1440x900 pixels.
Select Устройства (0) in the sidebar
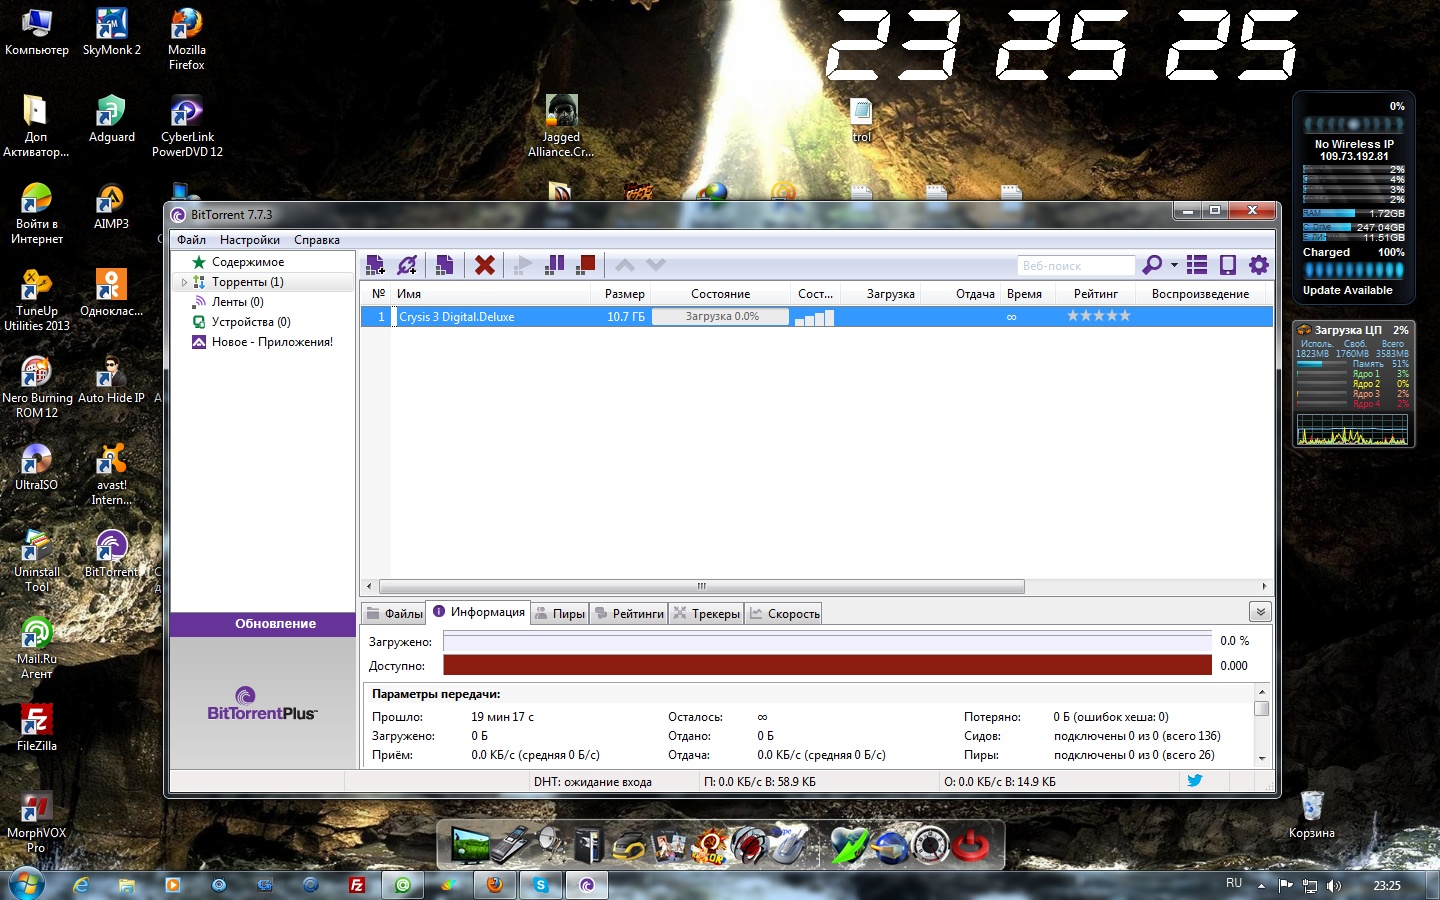[251, 322]
